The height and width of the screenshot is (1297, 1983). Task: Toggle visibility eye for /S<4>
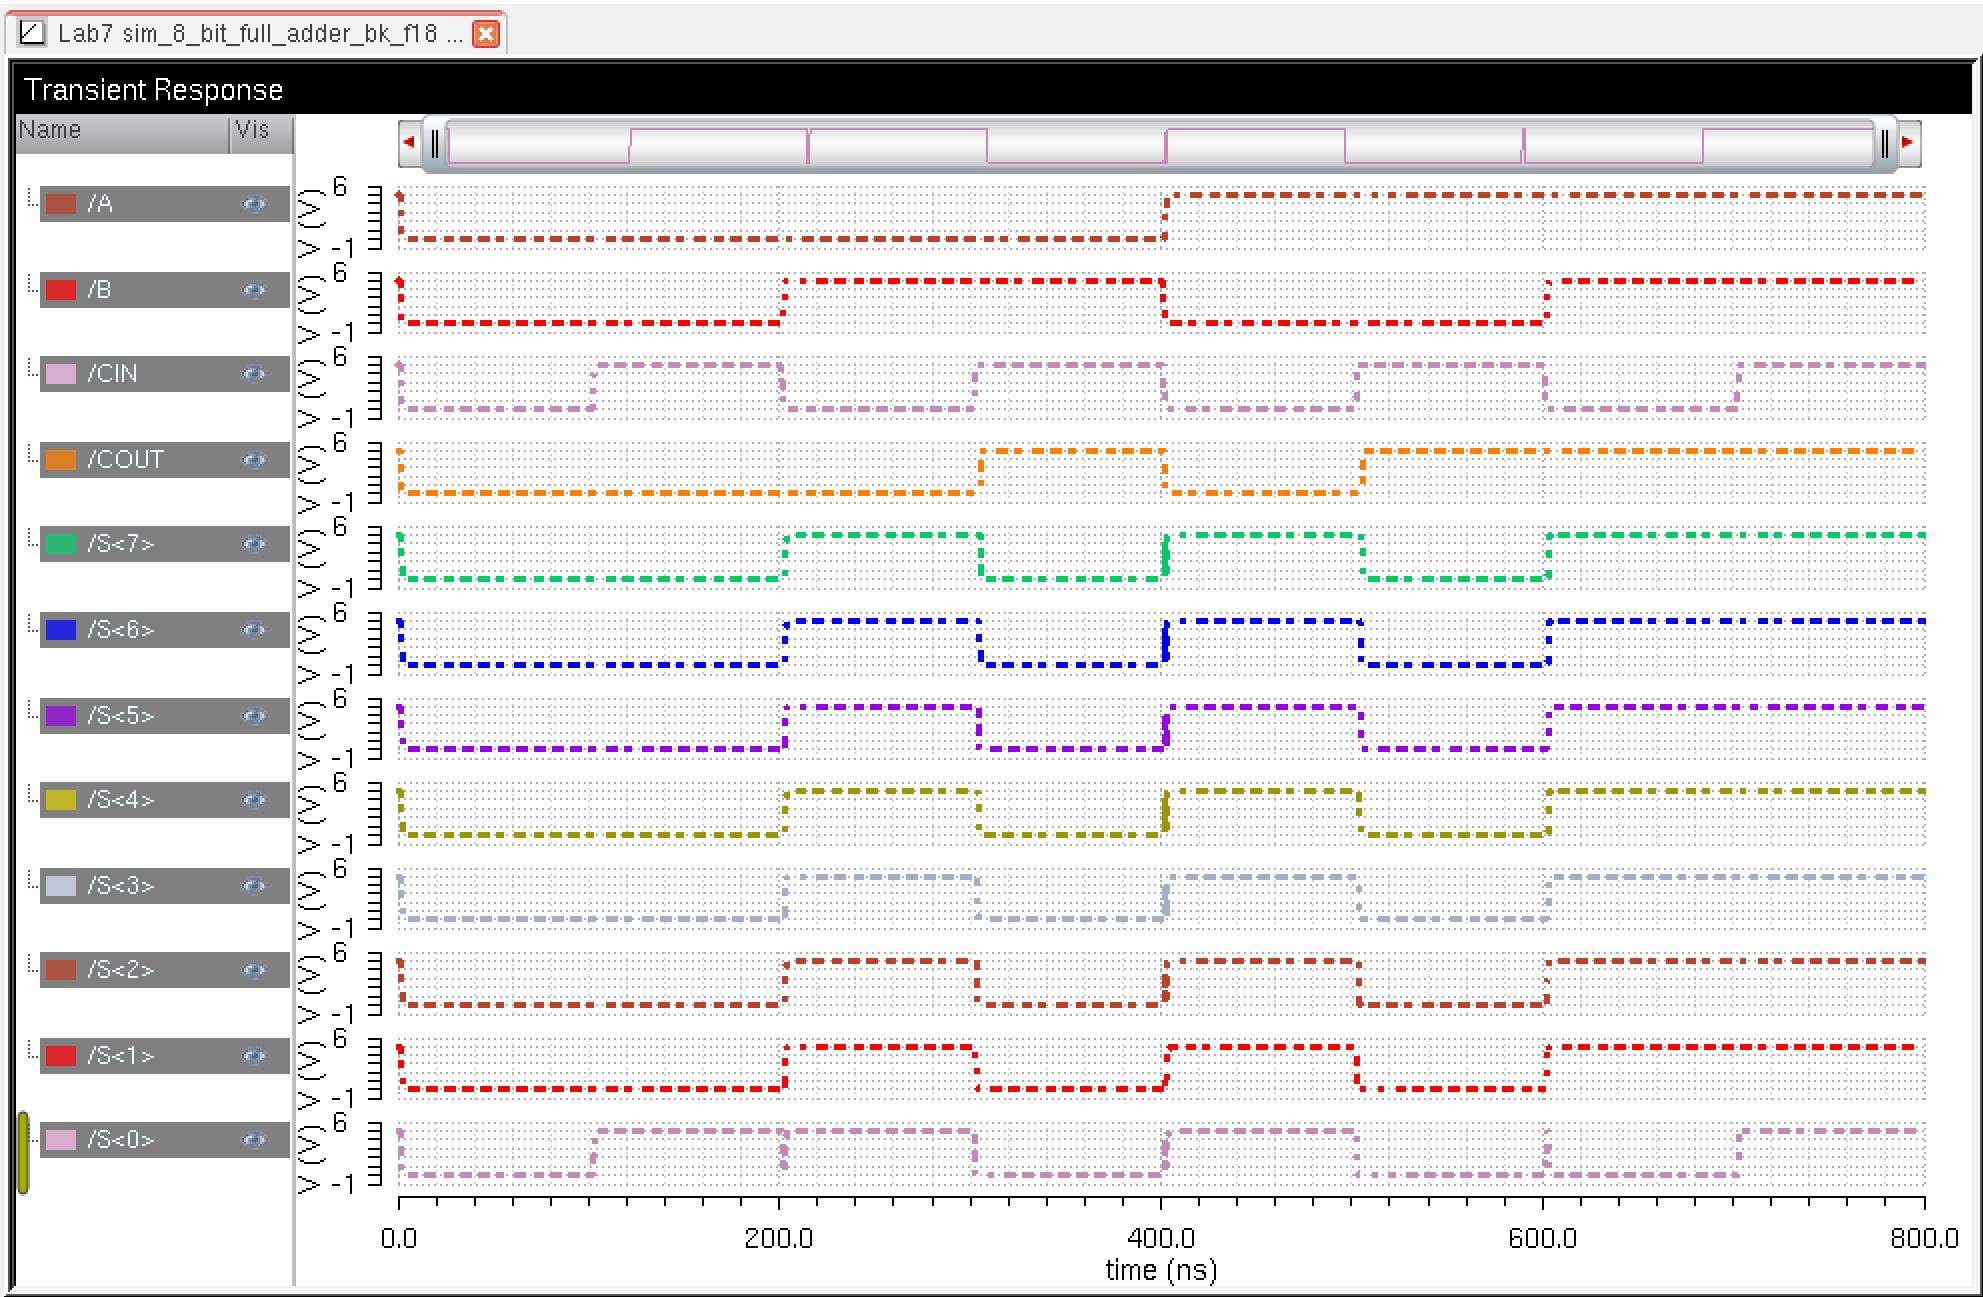coord(254,800)
